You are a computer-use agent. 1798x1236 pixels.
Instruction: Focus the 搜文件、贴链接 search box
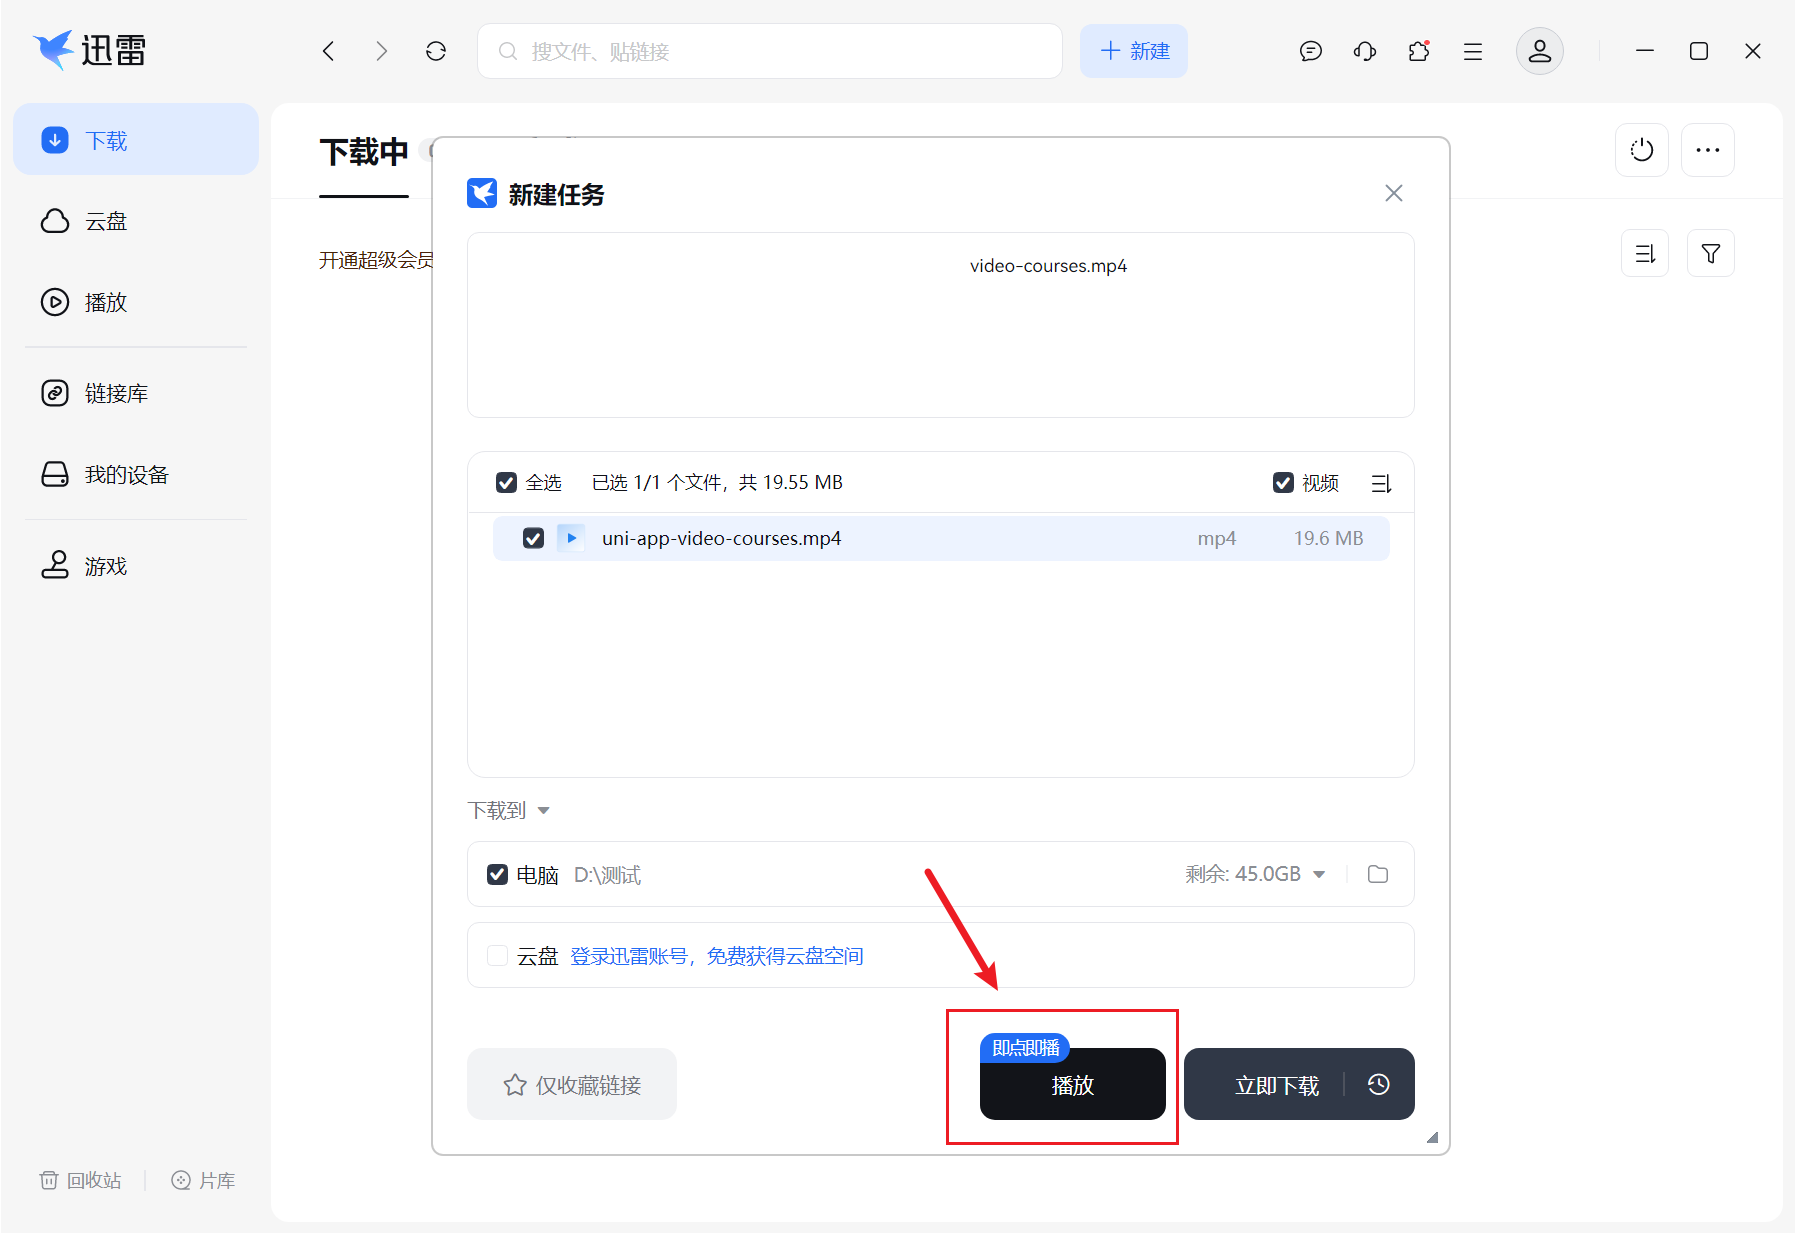point(770,51)
